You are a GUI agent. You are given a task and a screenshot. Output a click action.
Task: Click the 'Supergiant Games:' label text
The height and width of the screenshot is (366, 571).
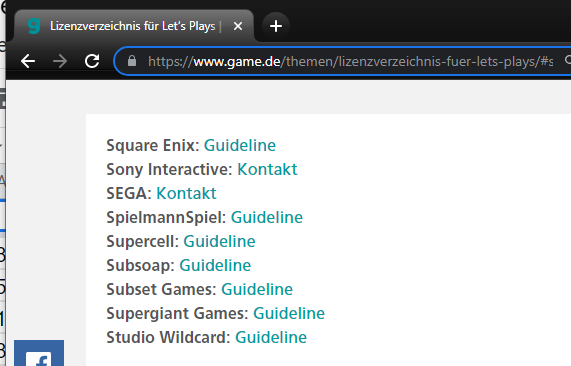point(177,314)
